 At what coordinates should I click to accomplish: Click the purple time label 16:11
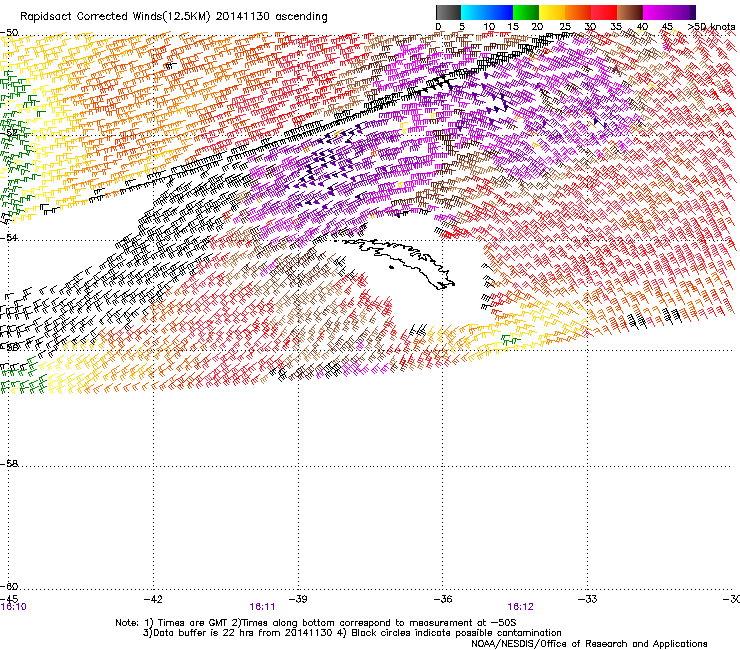click(262, 607)
